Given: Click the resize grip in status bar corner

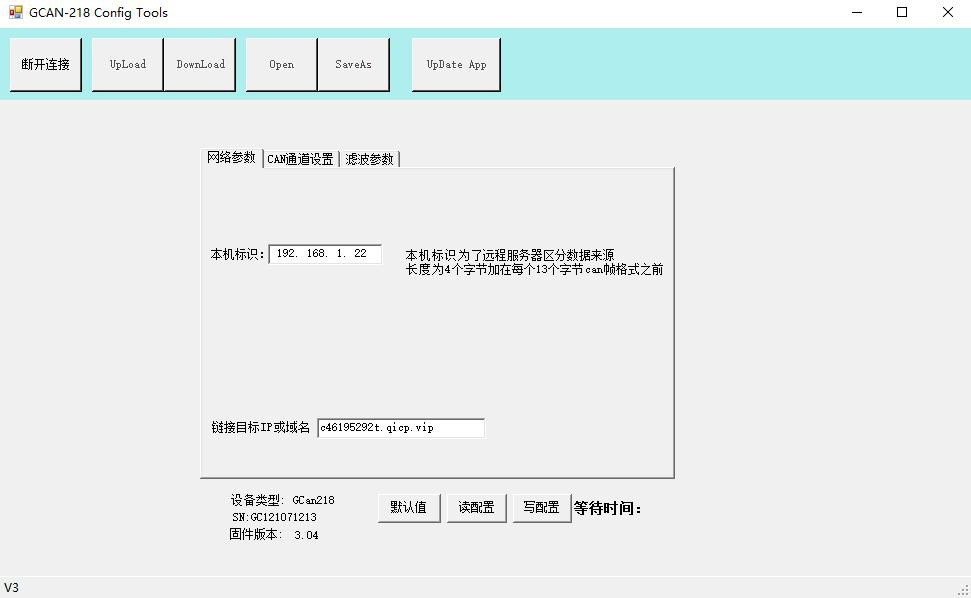Looking at the screenshot, I should [x=963, y=590].
